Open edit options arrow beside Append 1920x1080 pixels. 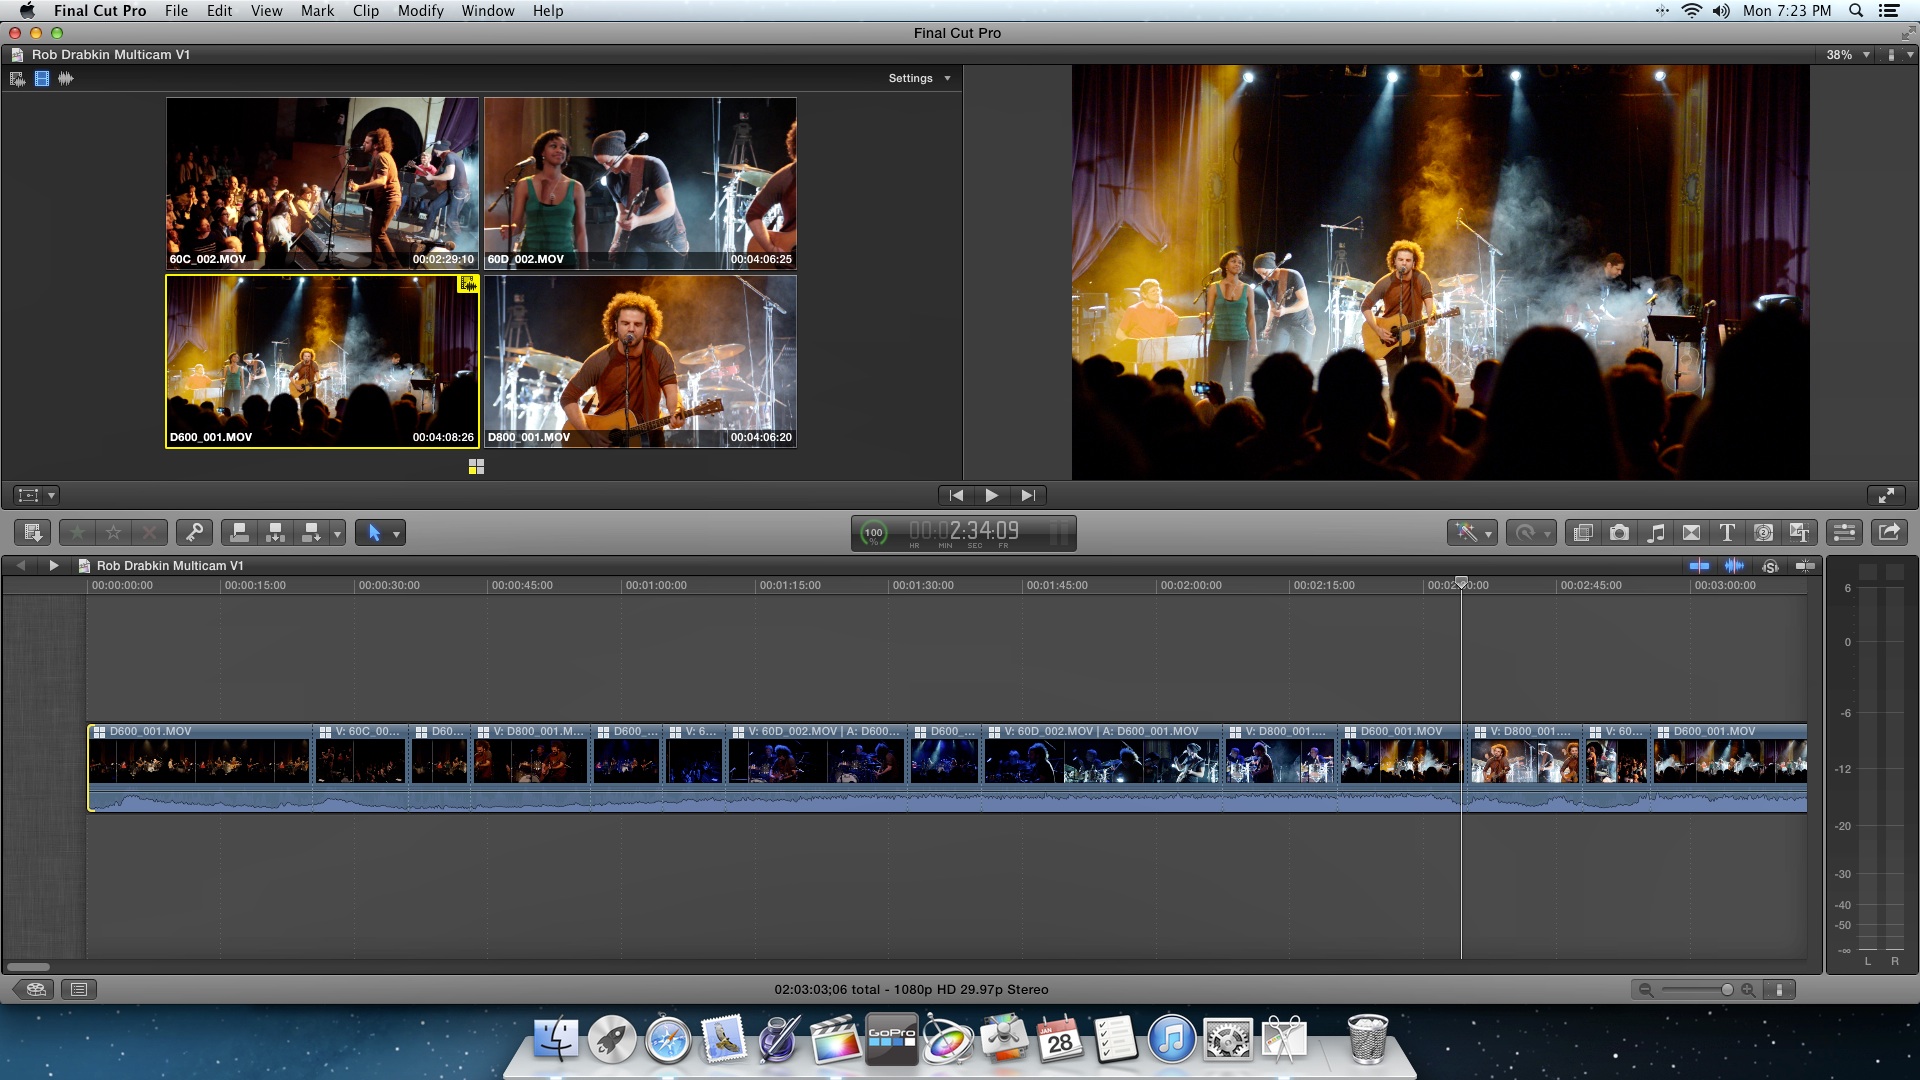click(337, 533)
